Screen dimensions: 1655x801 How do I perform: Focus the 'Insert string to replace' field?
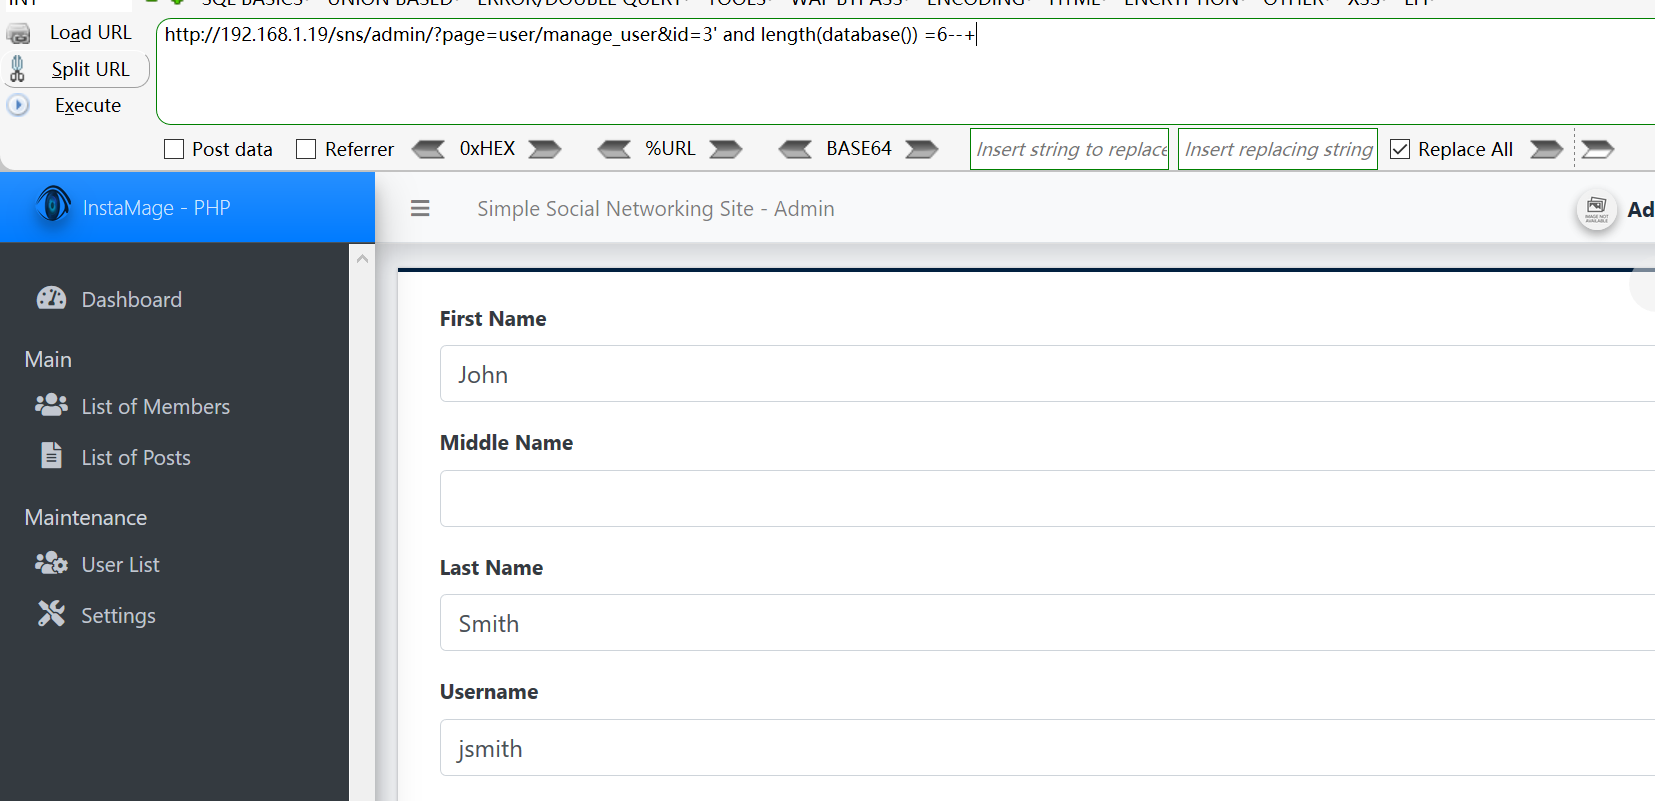[x=1069, y=149]
